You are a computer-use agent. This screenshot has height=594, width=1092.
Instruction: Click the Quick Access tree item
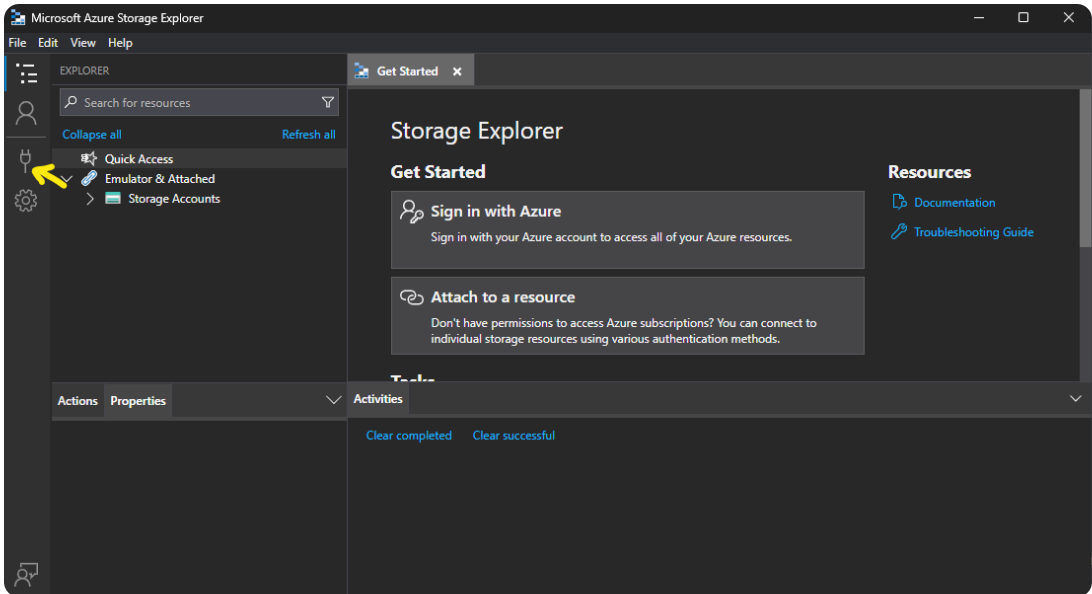[139, 159]
